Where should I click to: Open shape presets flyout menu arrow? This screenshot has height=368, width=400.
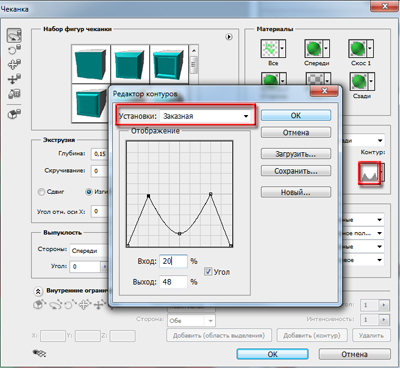click(229, 37)
